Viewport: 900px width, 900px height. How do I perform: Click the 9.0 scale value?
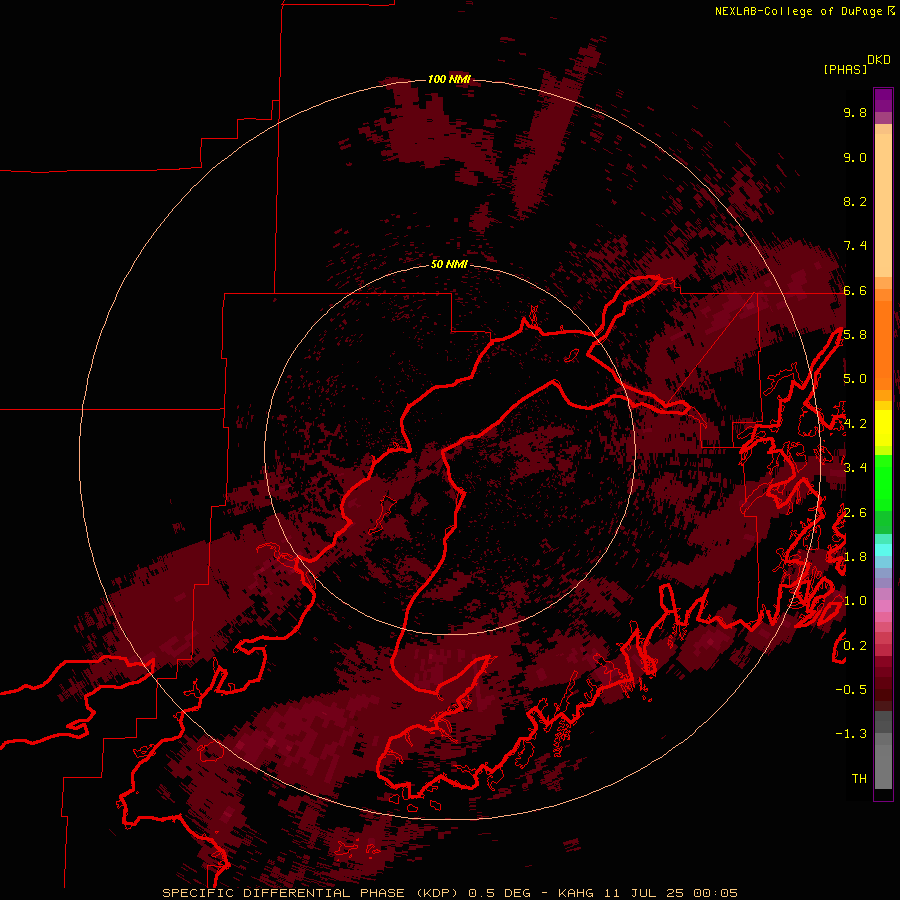855,157
